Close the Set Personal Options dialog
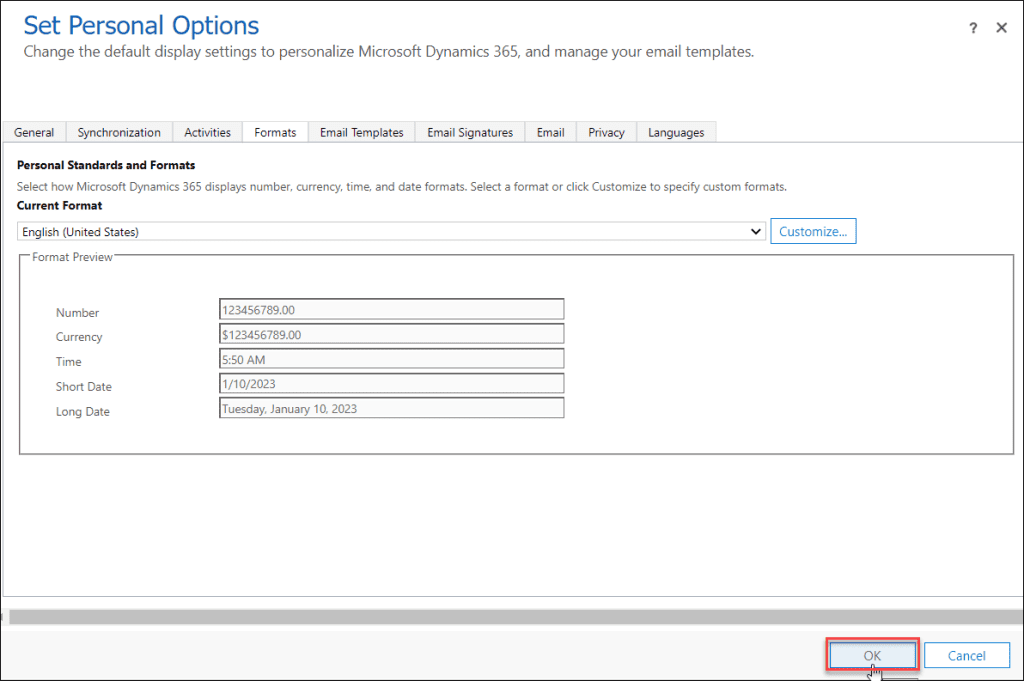Image resolution: width=1024 pixels, height=681 pixels. (x=1001, y=27)
